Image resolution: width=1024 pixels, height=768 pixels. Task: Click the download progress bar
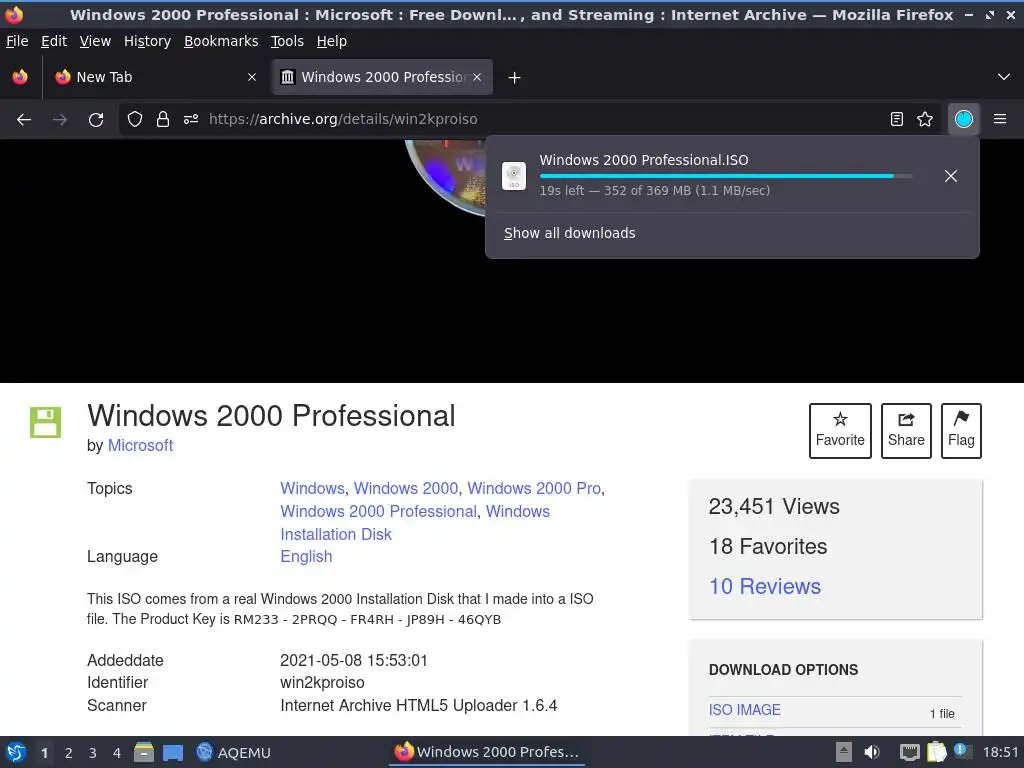point(726,176)
